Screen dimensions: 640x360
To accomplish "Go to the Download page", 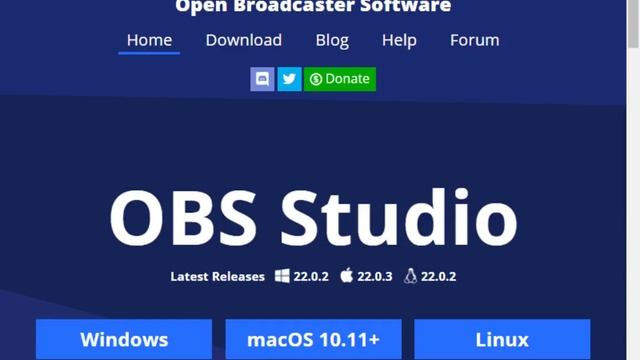I will [244, 40].
